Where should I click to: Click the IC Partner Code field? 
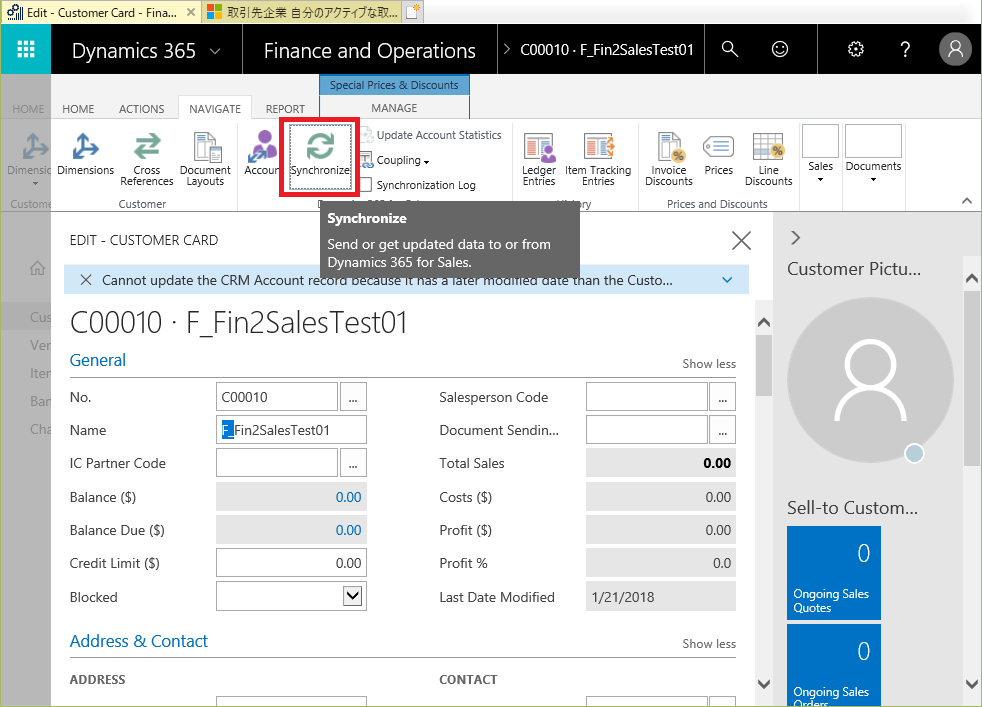(277, 463)
